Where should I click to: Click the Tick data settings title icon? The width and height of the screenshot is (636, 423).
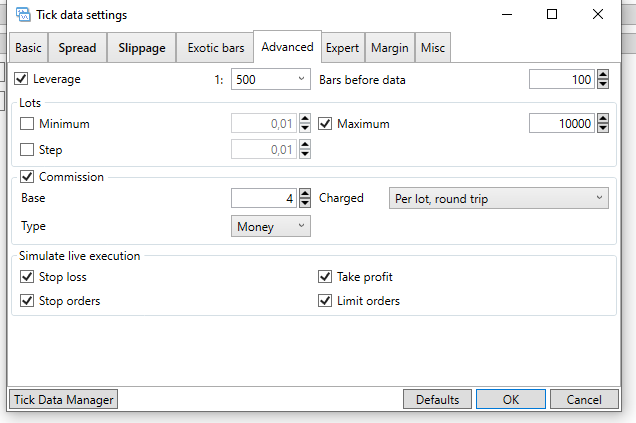[x=22, y=15]
